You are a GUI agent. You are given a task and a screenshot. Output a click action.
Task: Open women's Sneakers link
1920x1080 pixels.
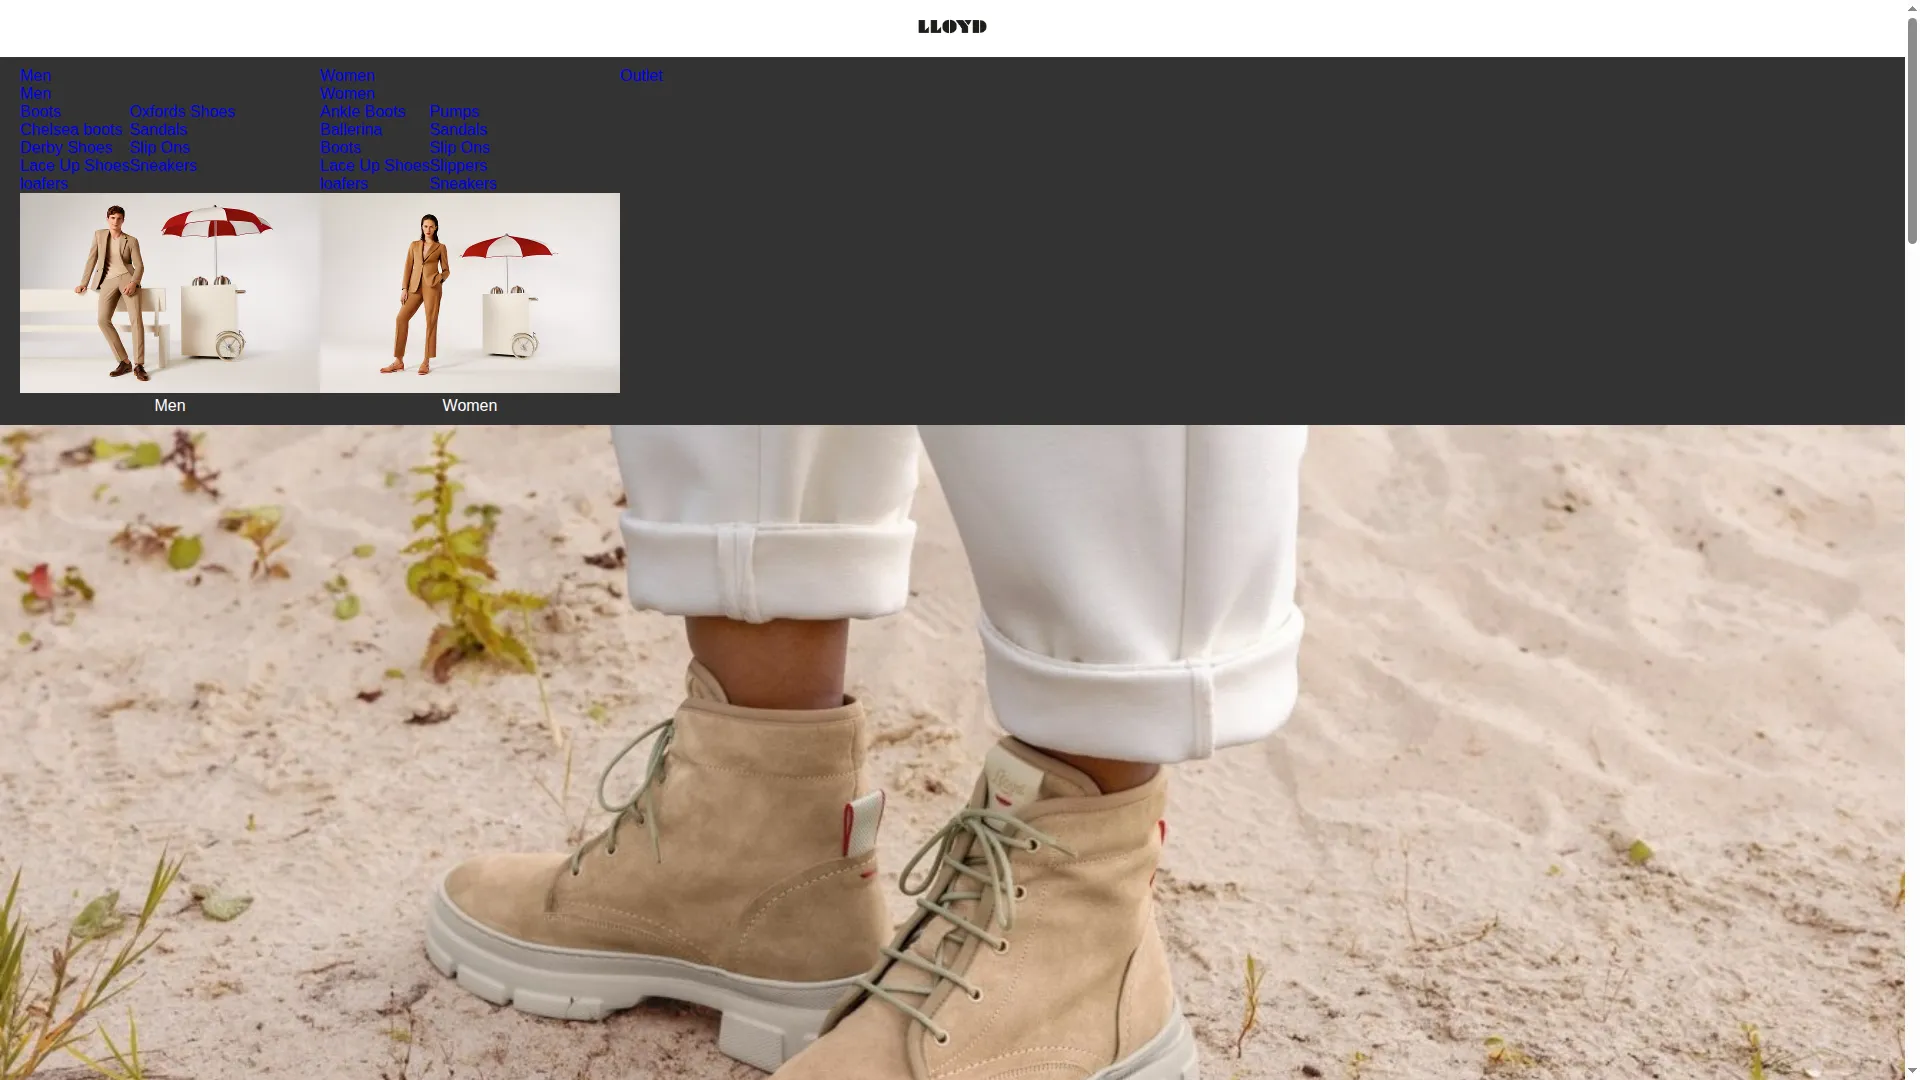pyautogui.click(x=463, y=184)
